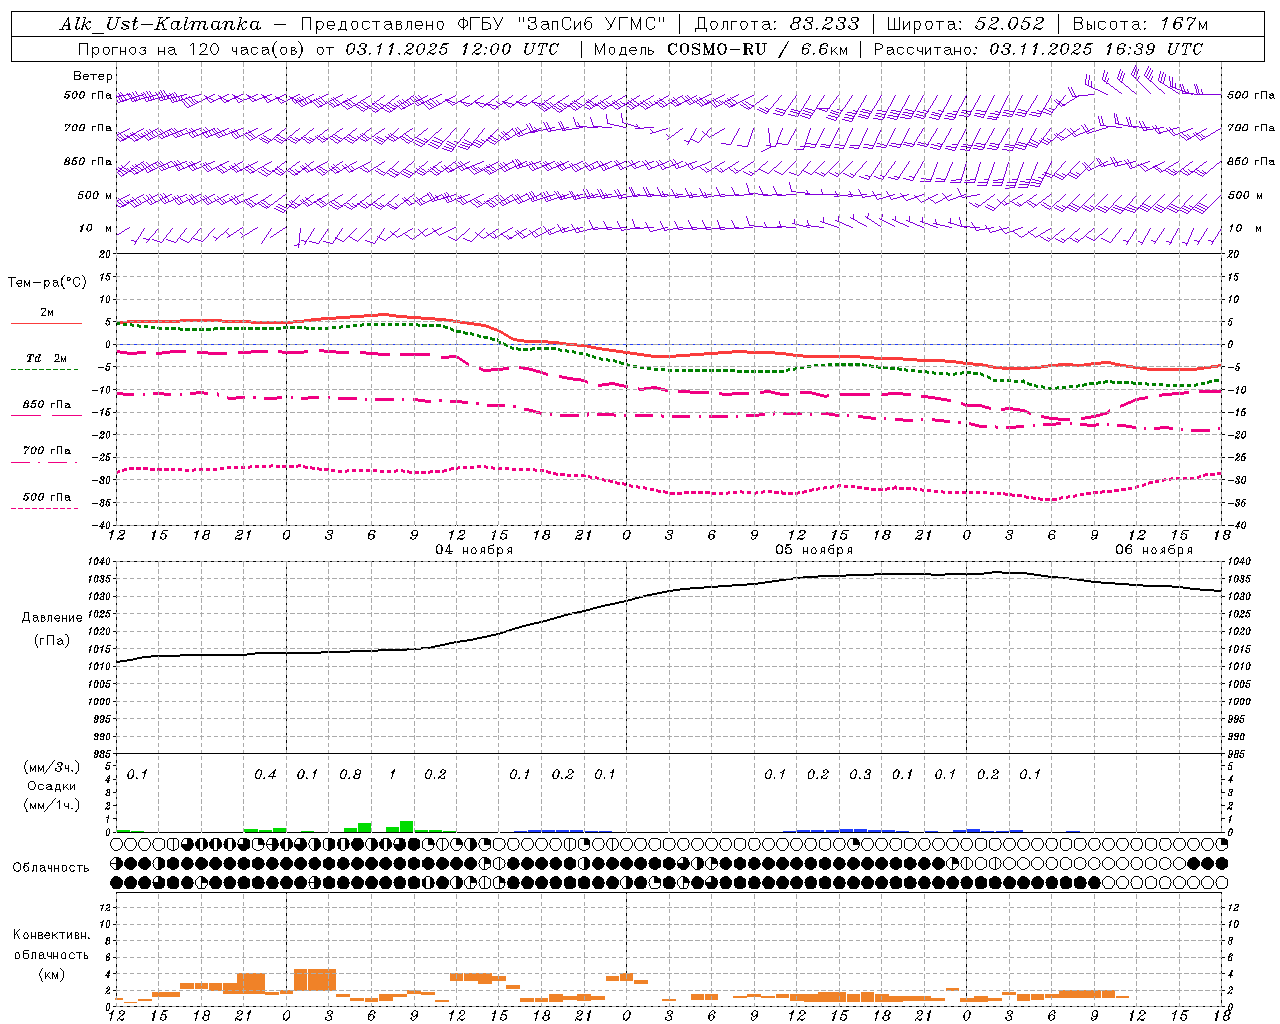Click the elevation label Высота: 167м

[1140, 24]
